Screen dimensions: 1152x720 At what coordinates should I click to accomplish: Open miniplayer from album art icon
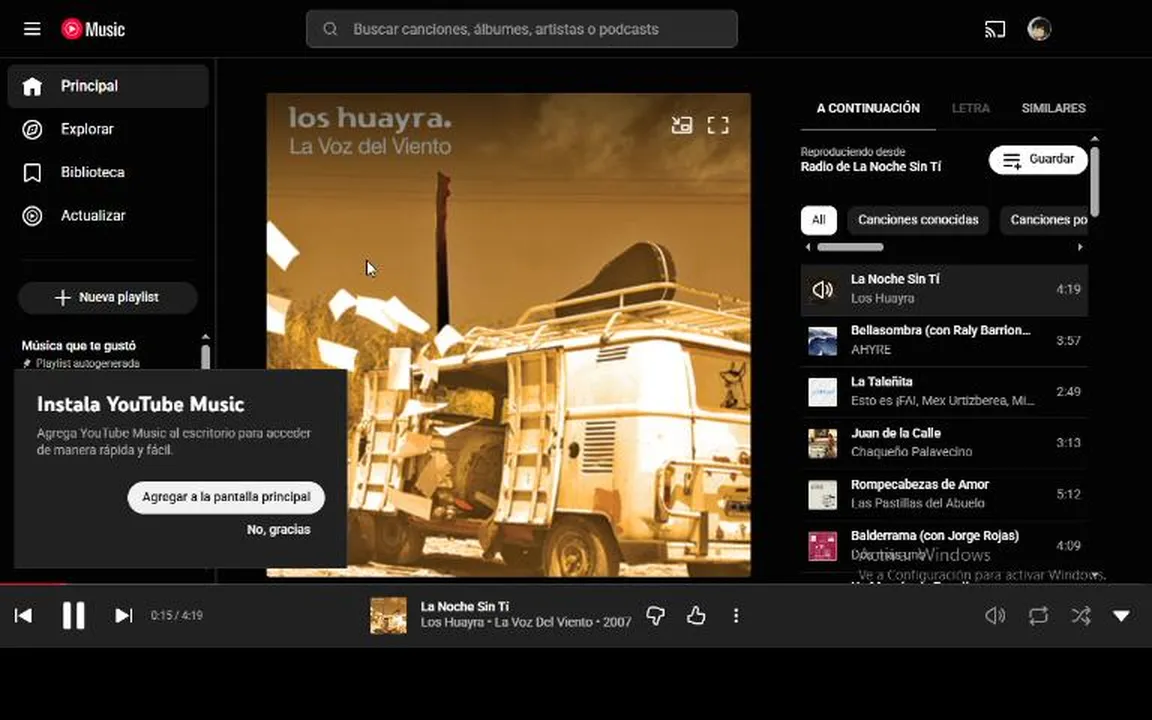[682, 126]
